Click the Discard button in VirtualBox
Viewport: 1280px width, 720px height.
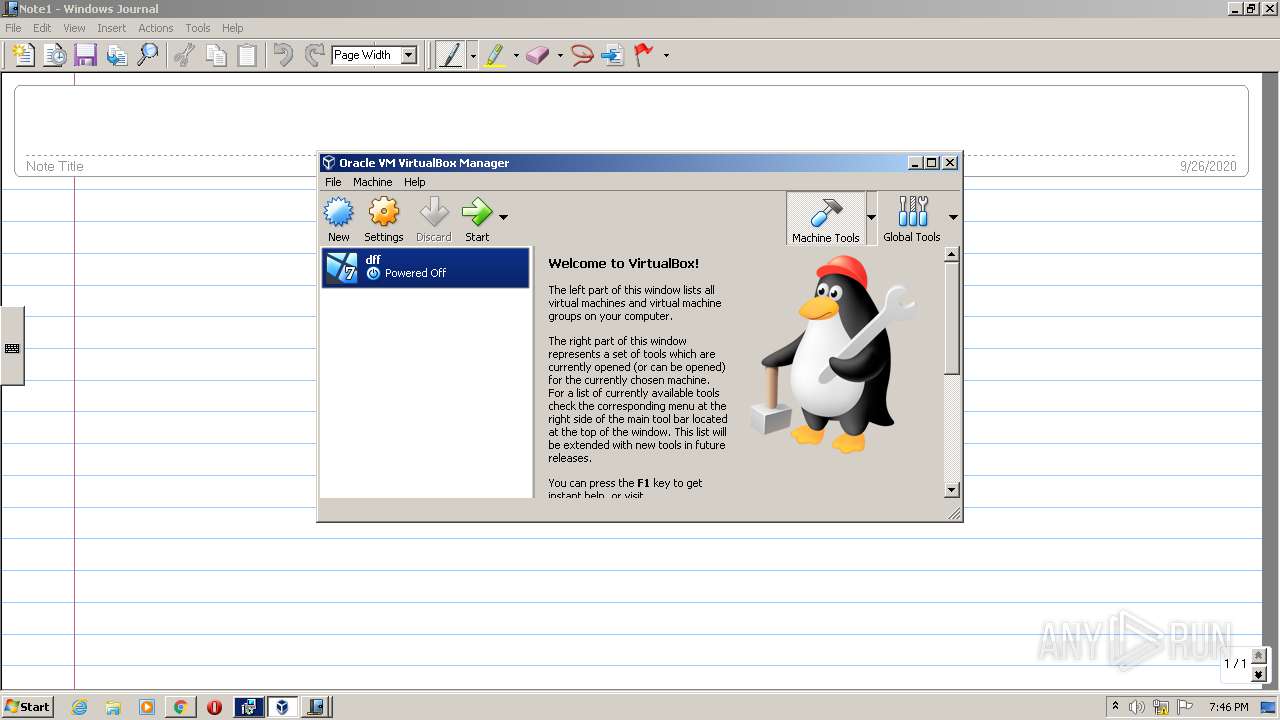(433, 219)
